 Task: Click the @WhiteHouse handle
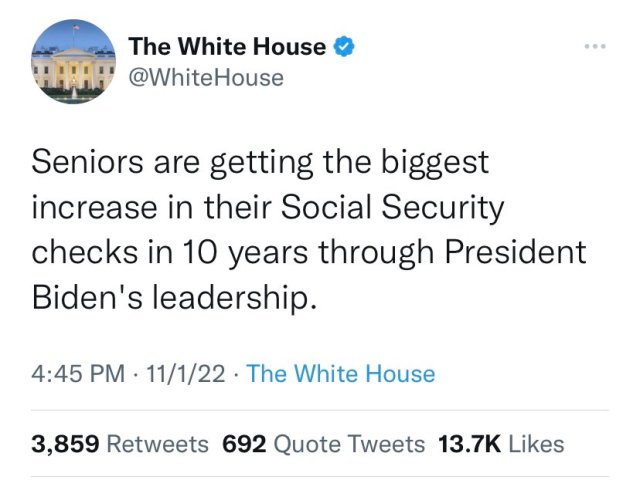(x=205, y=77)
